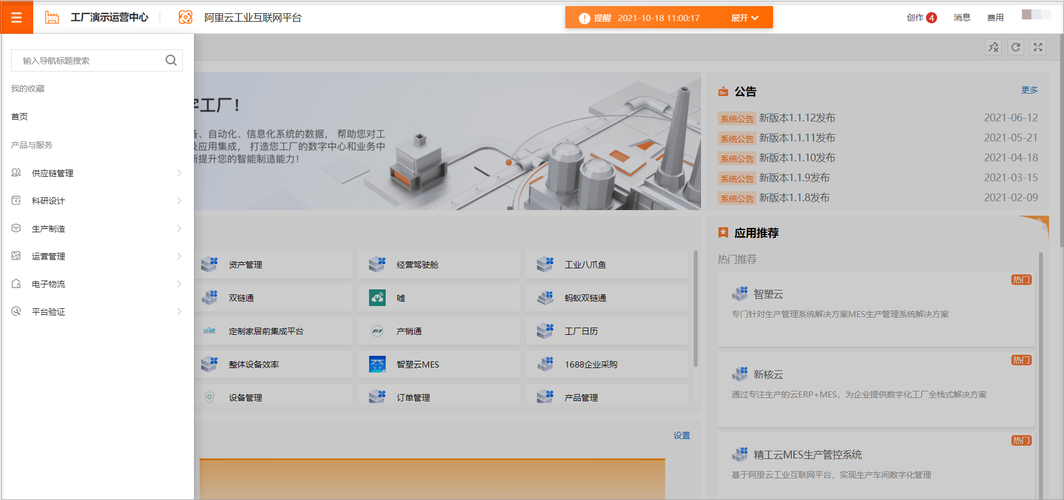Click the 工厂演示运营中心 title
Viewport: 1064px width, 500px height.
point(109,18)
